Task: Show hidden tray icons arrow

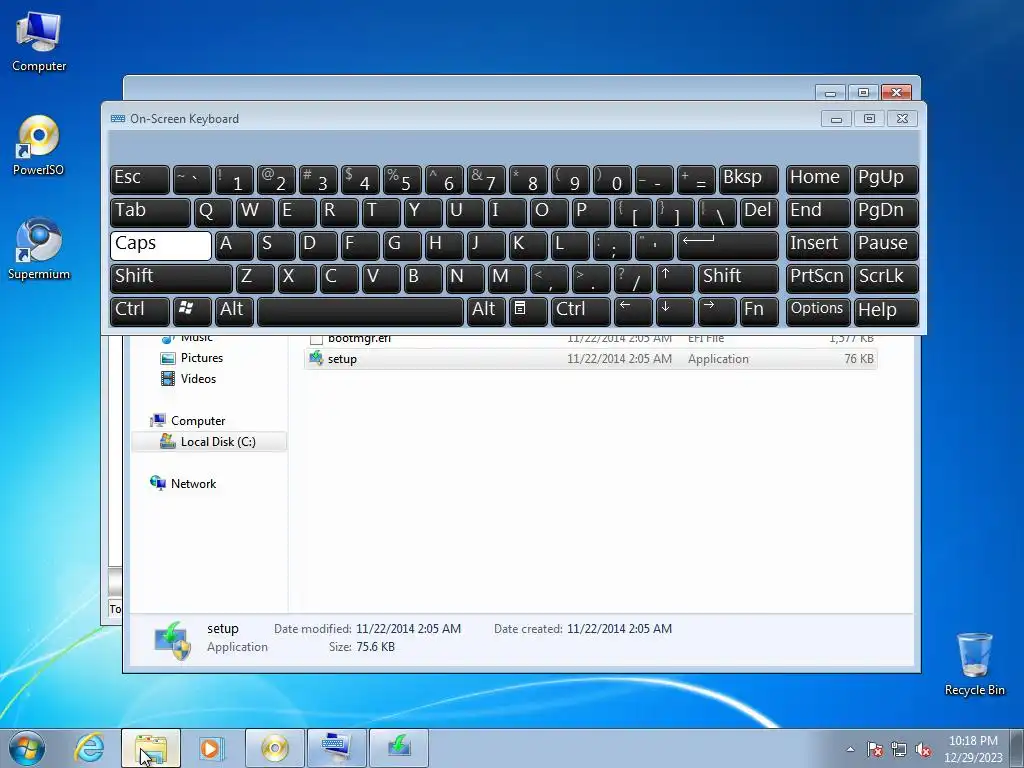Action: click(850, 749)
